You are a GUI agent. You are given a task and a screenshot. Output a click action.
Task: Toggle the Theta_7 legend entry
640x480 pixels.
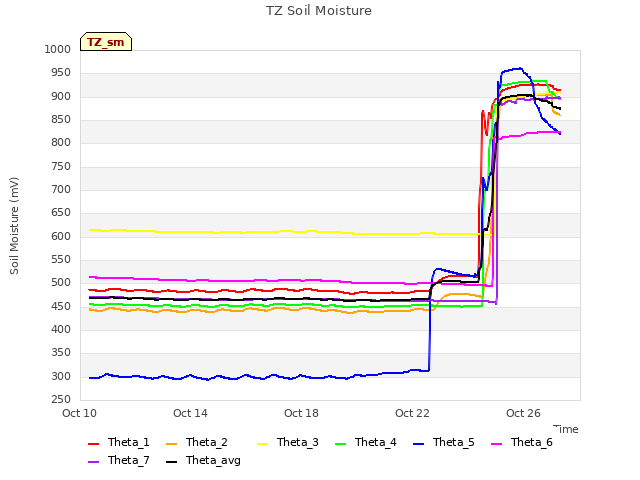[x=119, y=460]
